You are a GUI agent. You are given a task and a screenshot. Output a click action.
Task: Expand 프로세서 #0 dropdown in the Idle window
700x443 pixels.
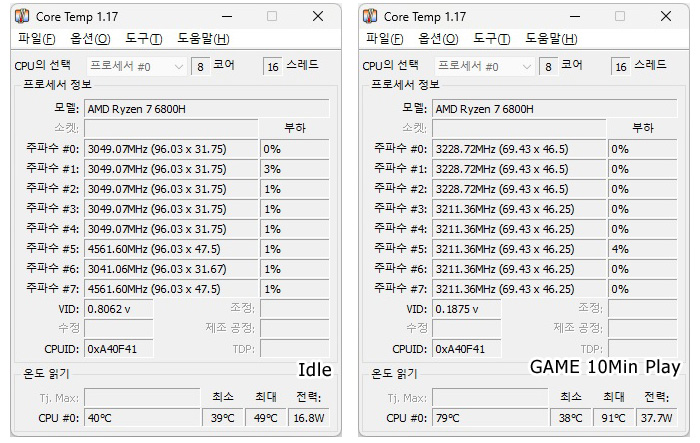coord(137,67)
